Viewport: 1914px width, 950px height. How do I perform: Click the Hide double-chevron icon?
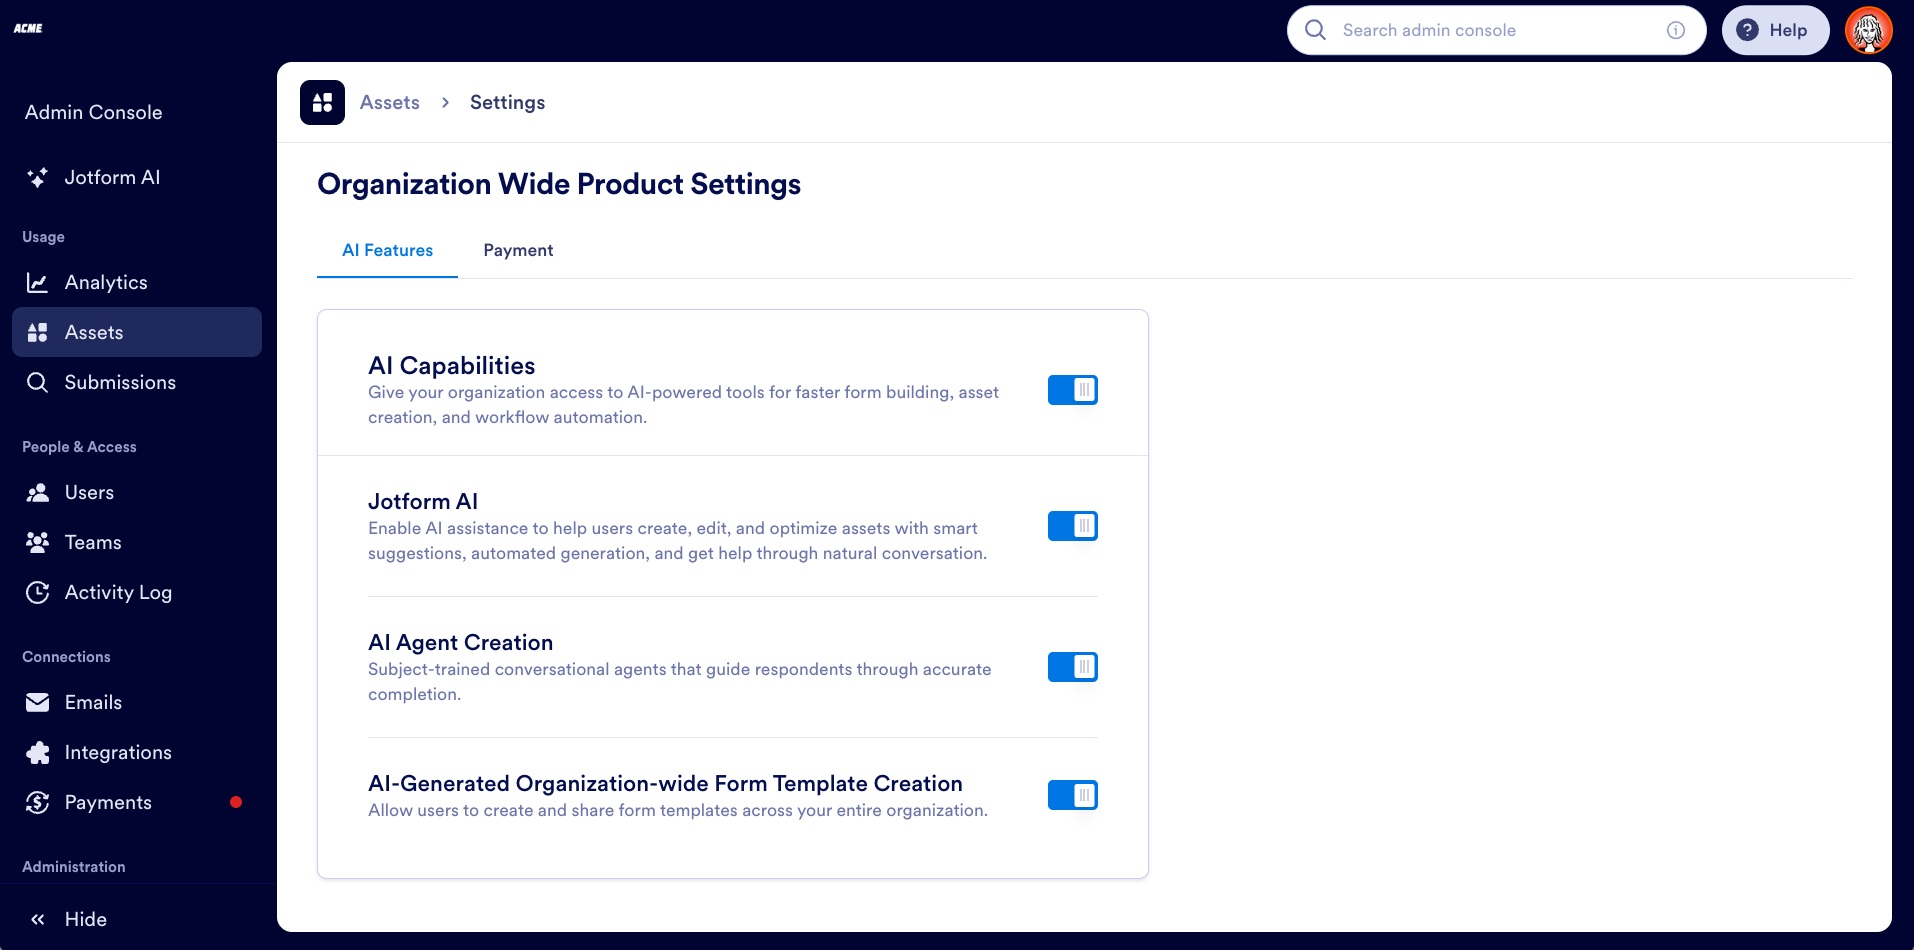(37, 919)
